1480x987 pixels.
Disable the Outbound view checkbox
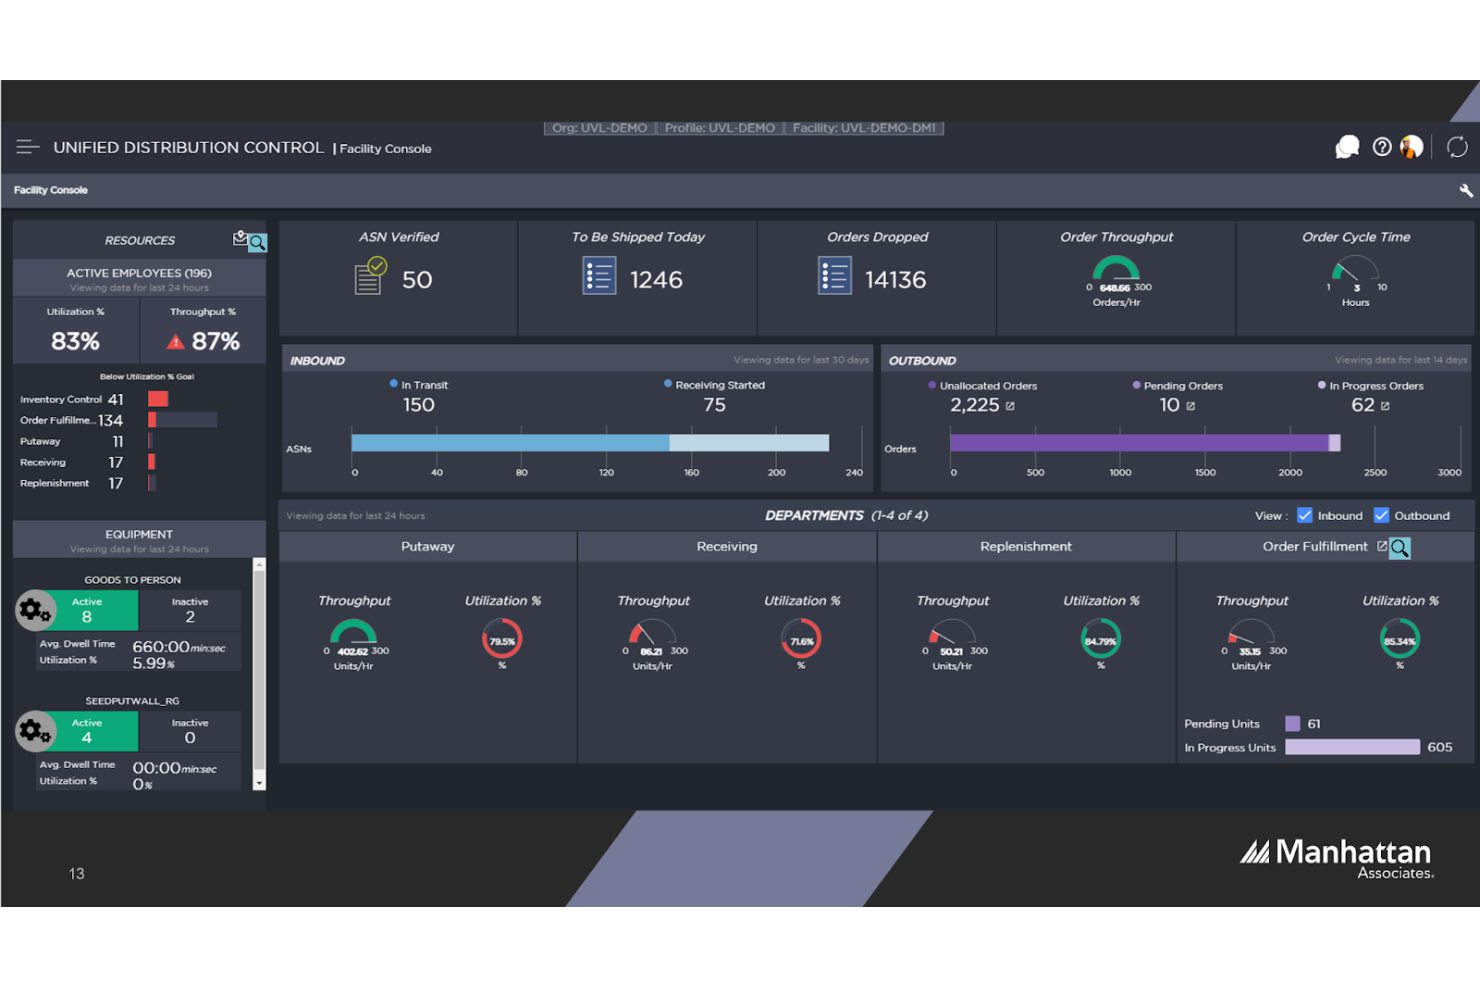[1381, 515]
